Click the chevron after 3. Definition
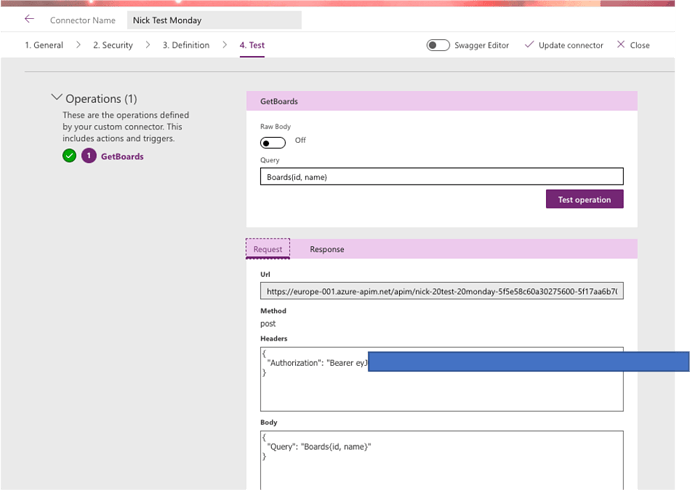 pos(224,44)
